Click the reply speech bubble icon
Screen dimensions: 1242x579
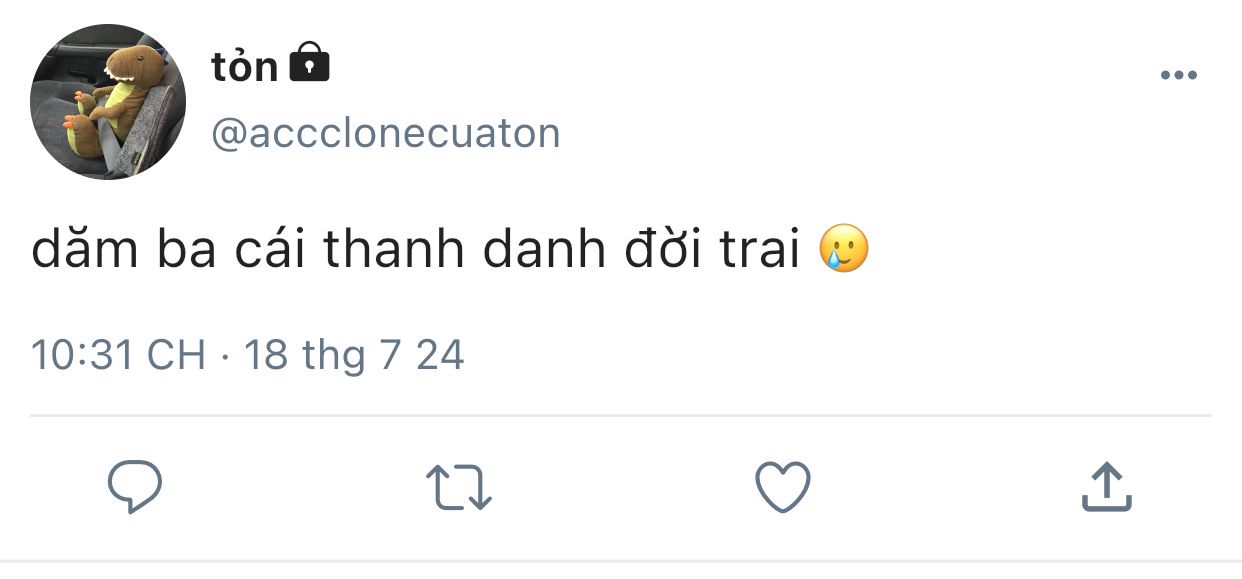134,487
